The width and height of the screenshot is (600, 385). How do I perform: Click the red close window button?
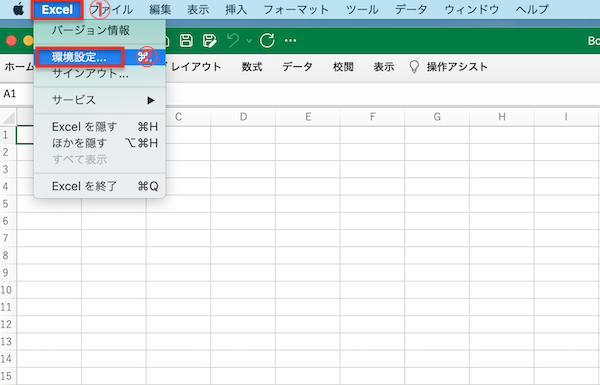coord(11,41)
